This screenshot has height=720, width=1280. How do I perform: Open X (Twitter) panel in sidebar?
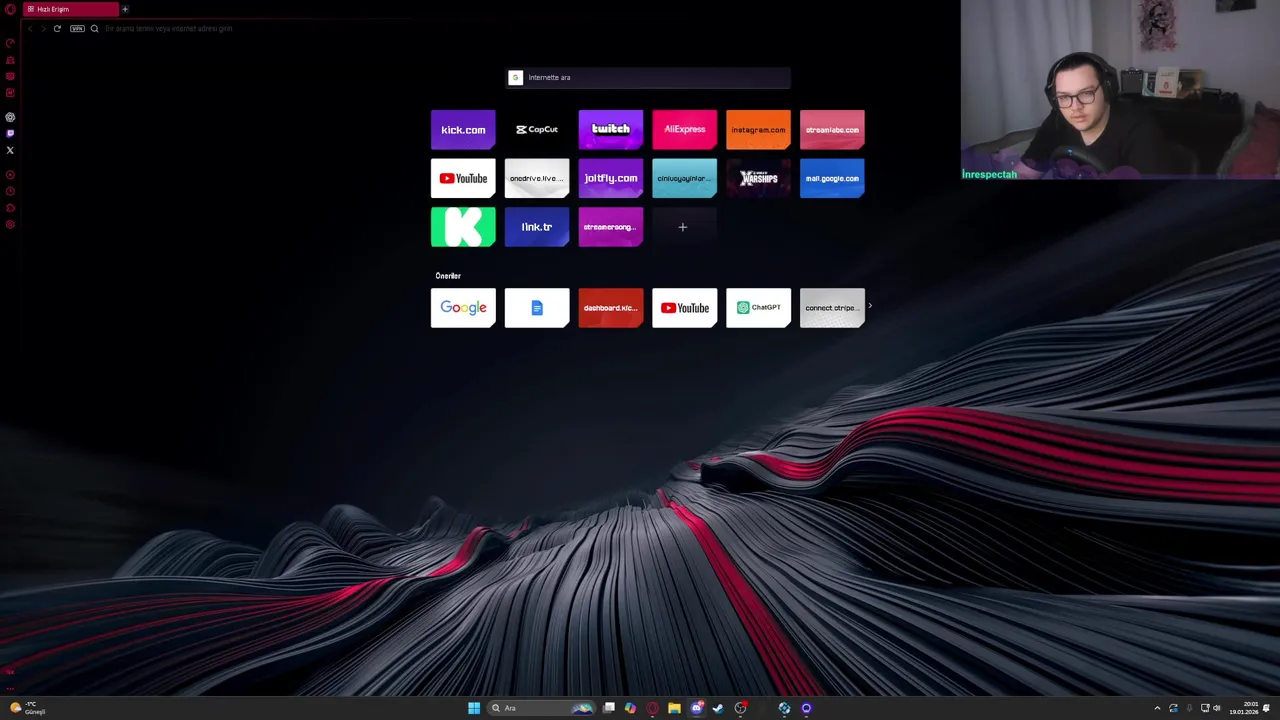point(10,150)
